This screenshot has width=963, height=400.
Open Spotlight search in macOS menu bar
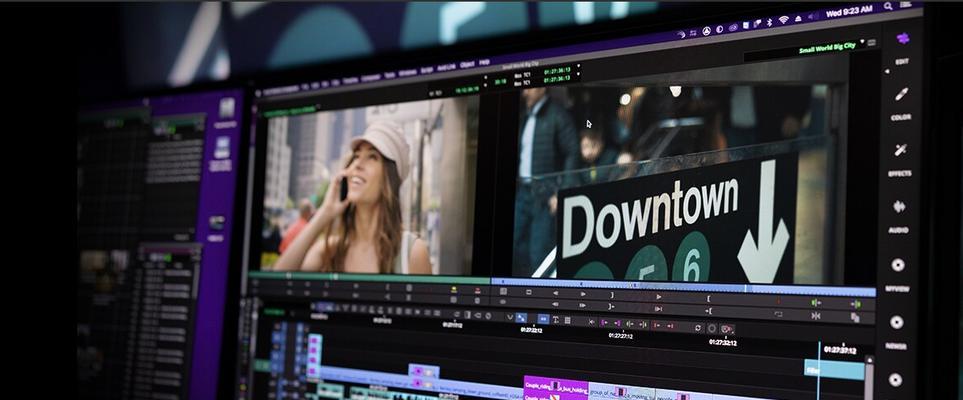click(x=888, y=7)
